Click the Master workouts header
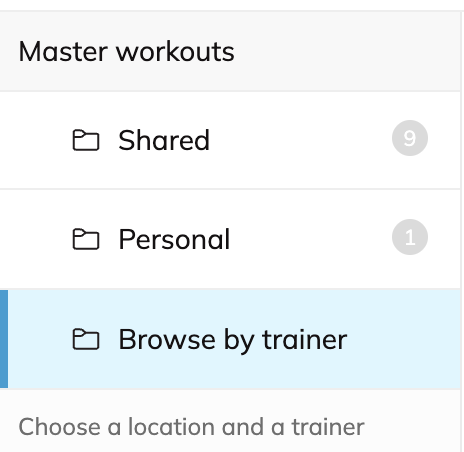This screenshot has height=452, width=464. pyautogui.click(x=230, y=52)
